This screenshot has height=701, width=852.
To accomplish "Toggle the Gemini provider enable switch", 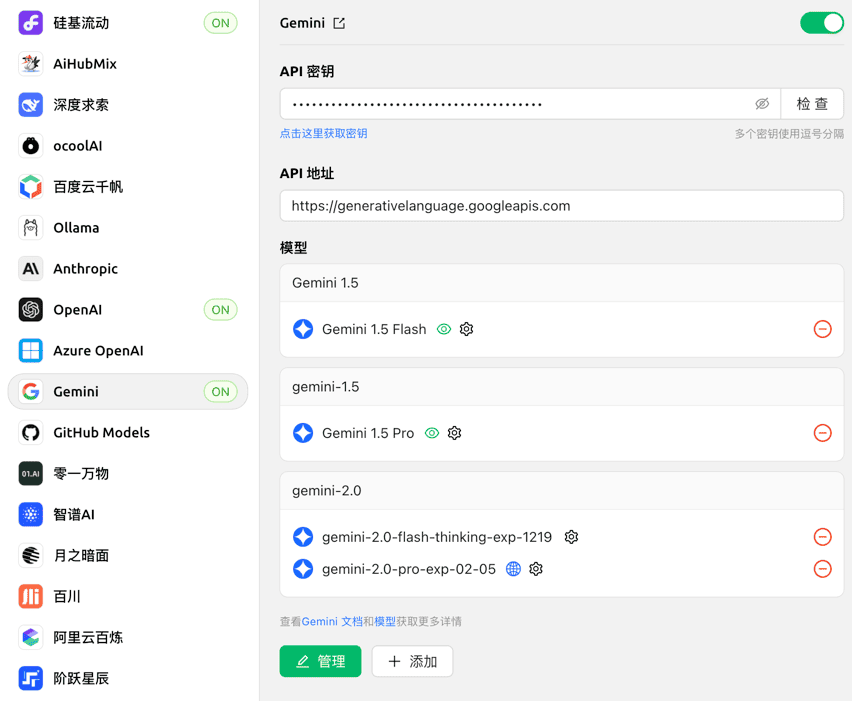I will pos(821,23).
